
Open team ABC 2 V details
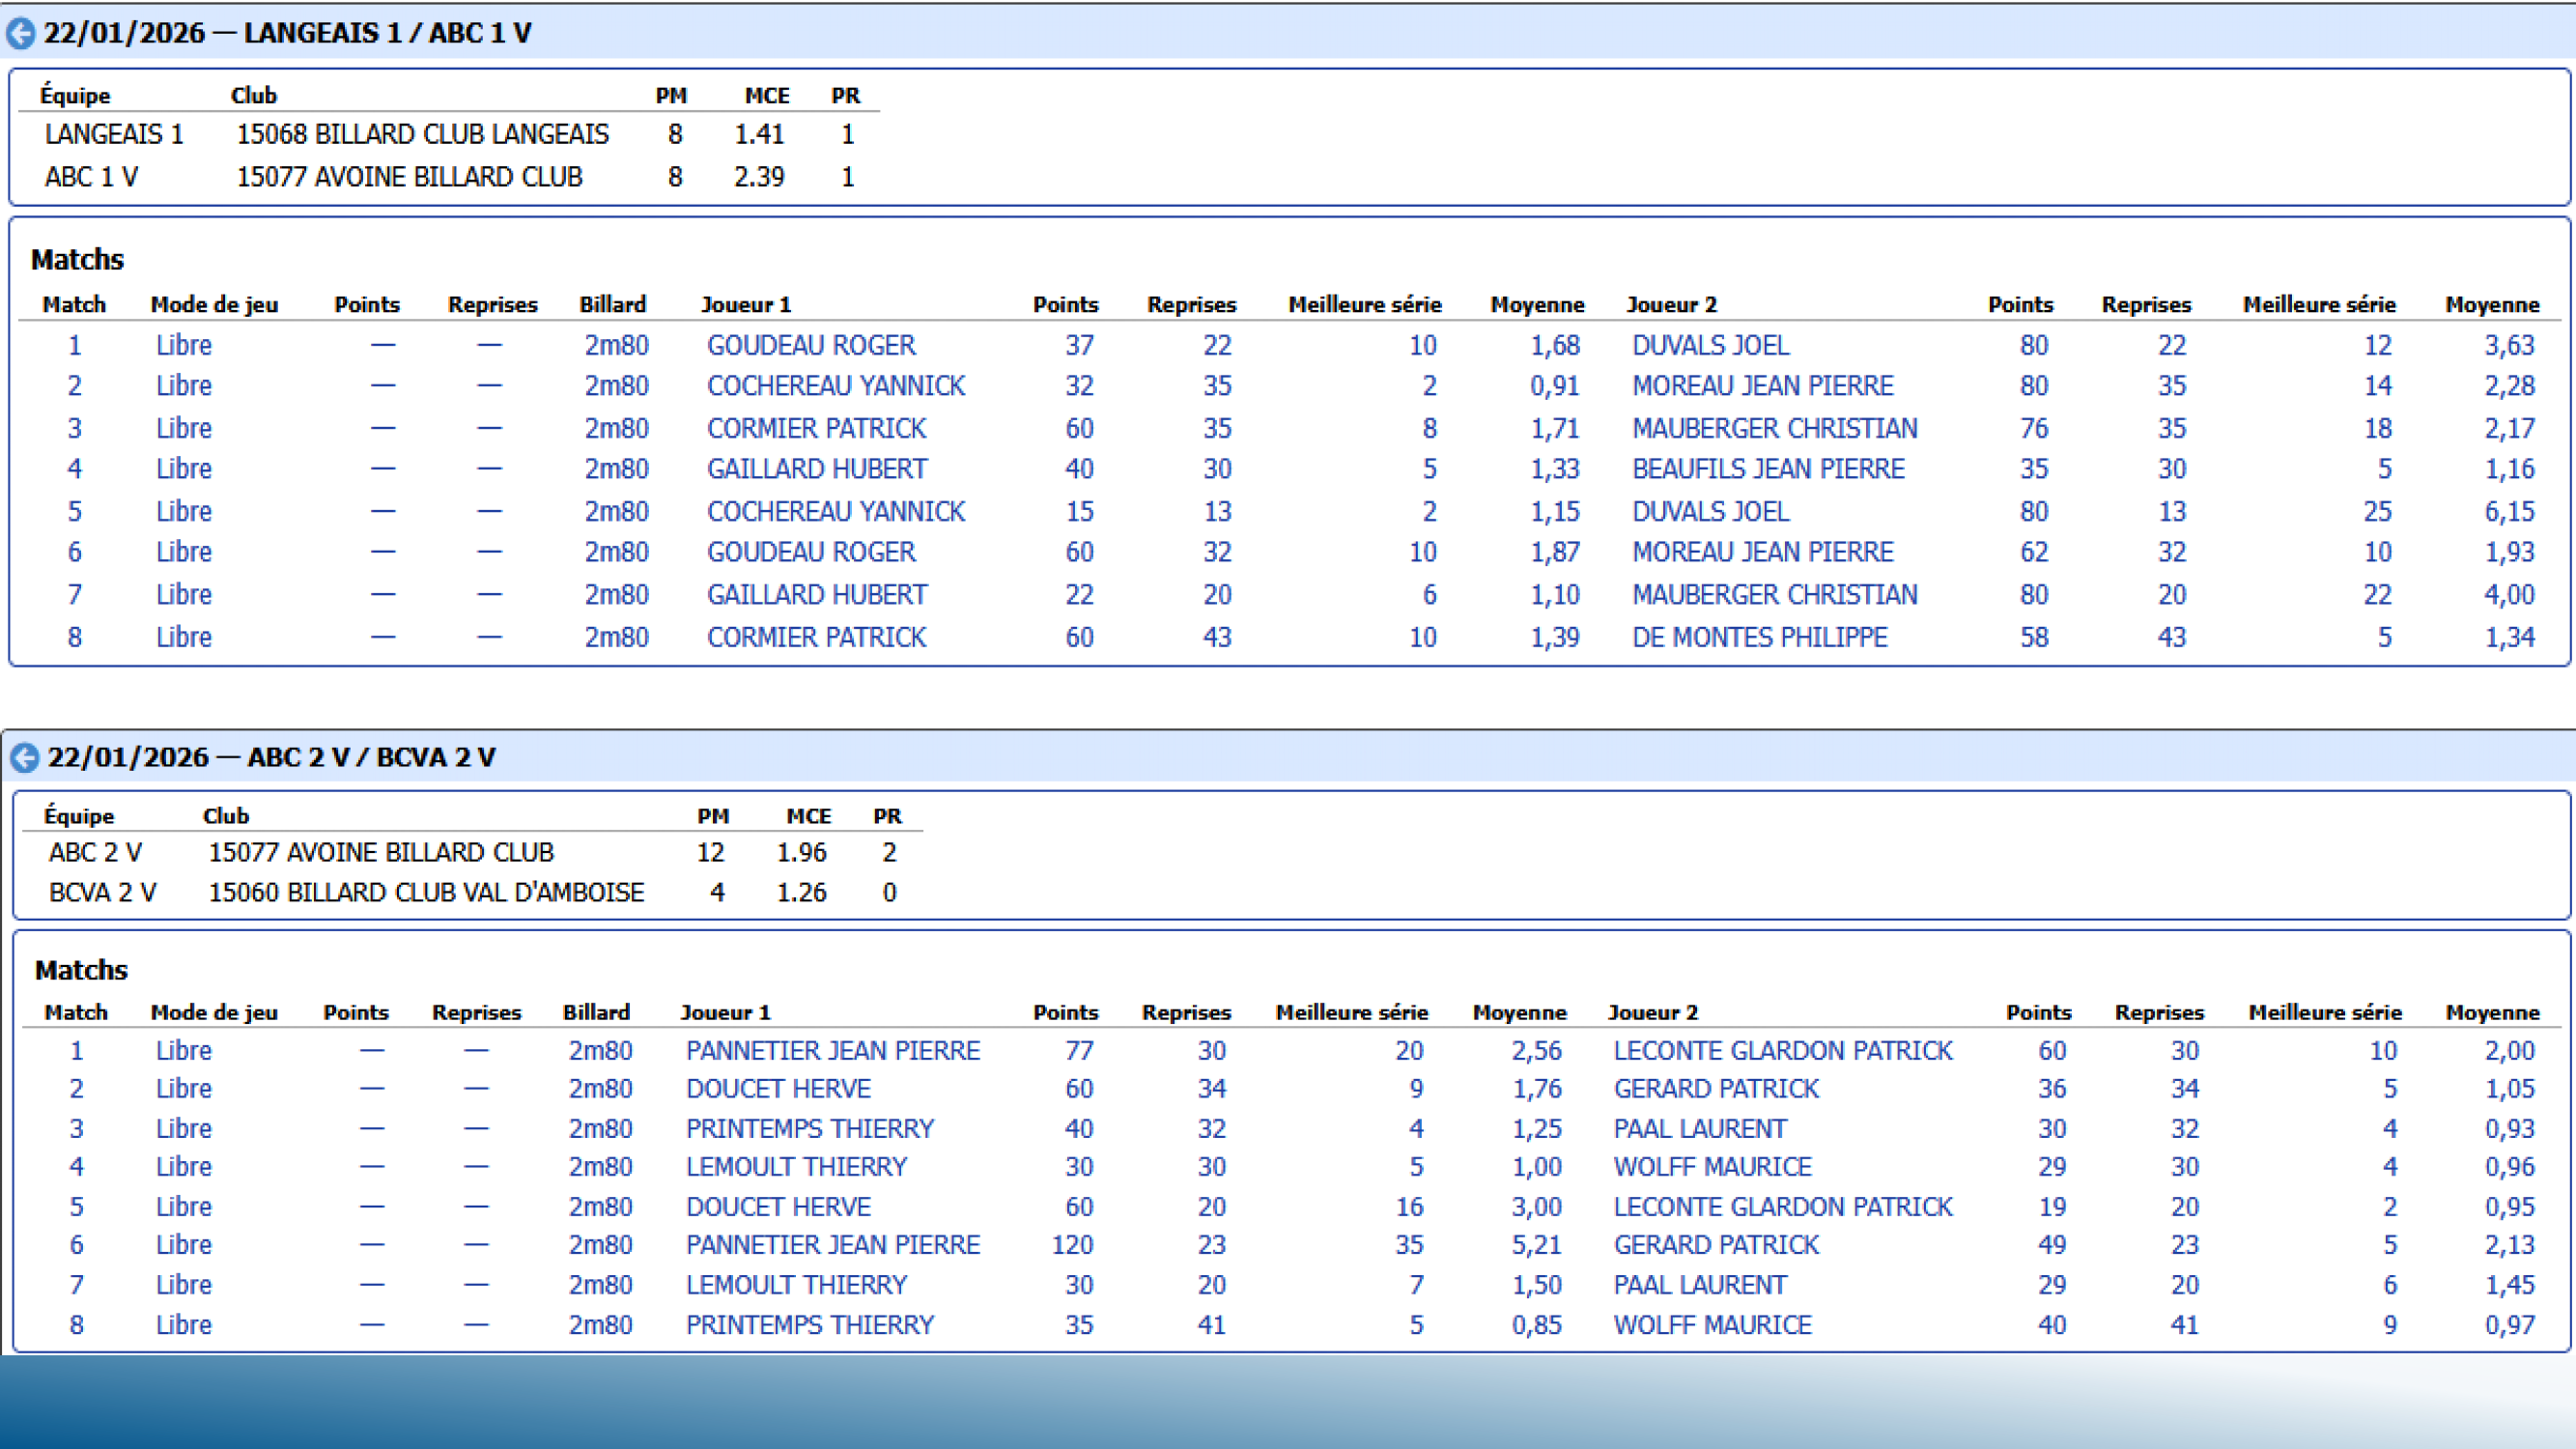click(96, 852)
